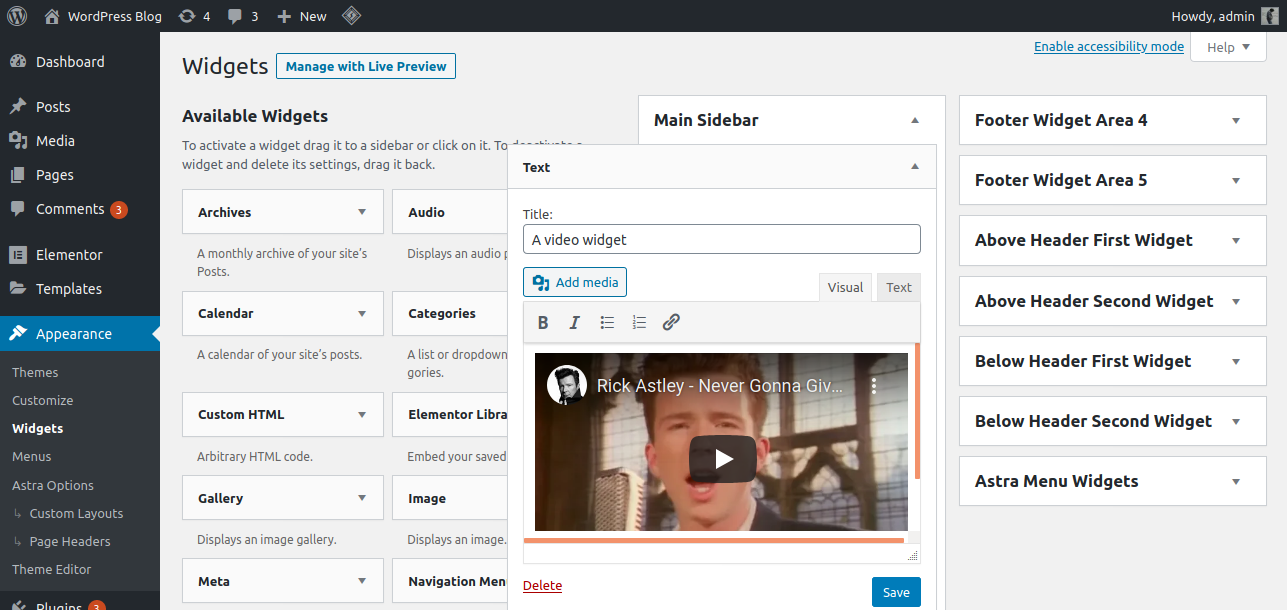Expand the Calendar widget
1287x610 pixels.
[362, 313]
